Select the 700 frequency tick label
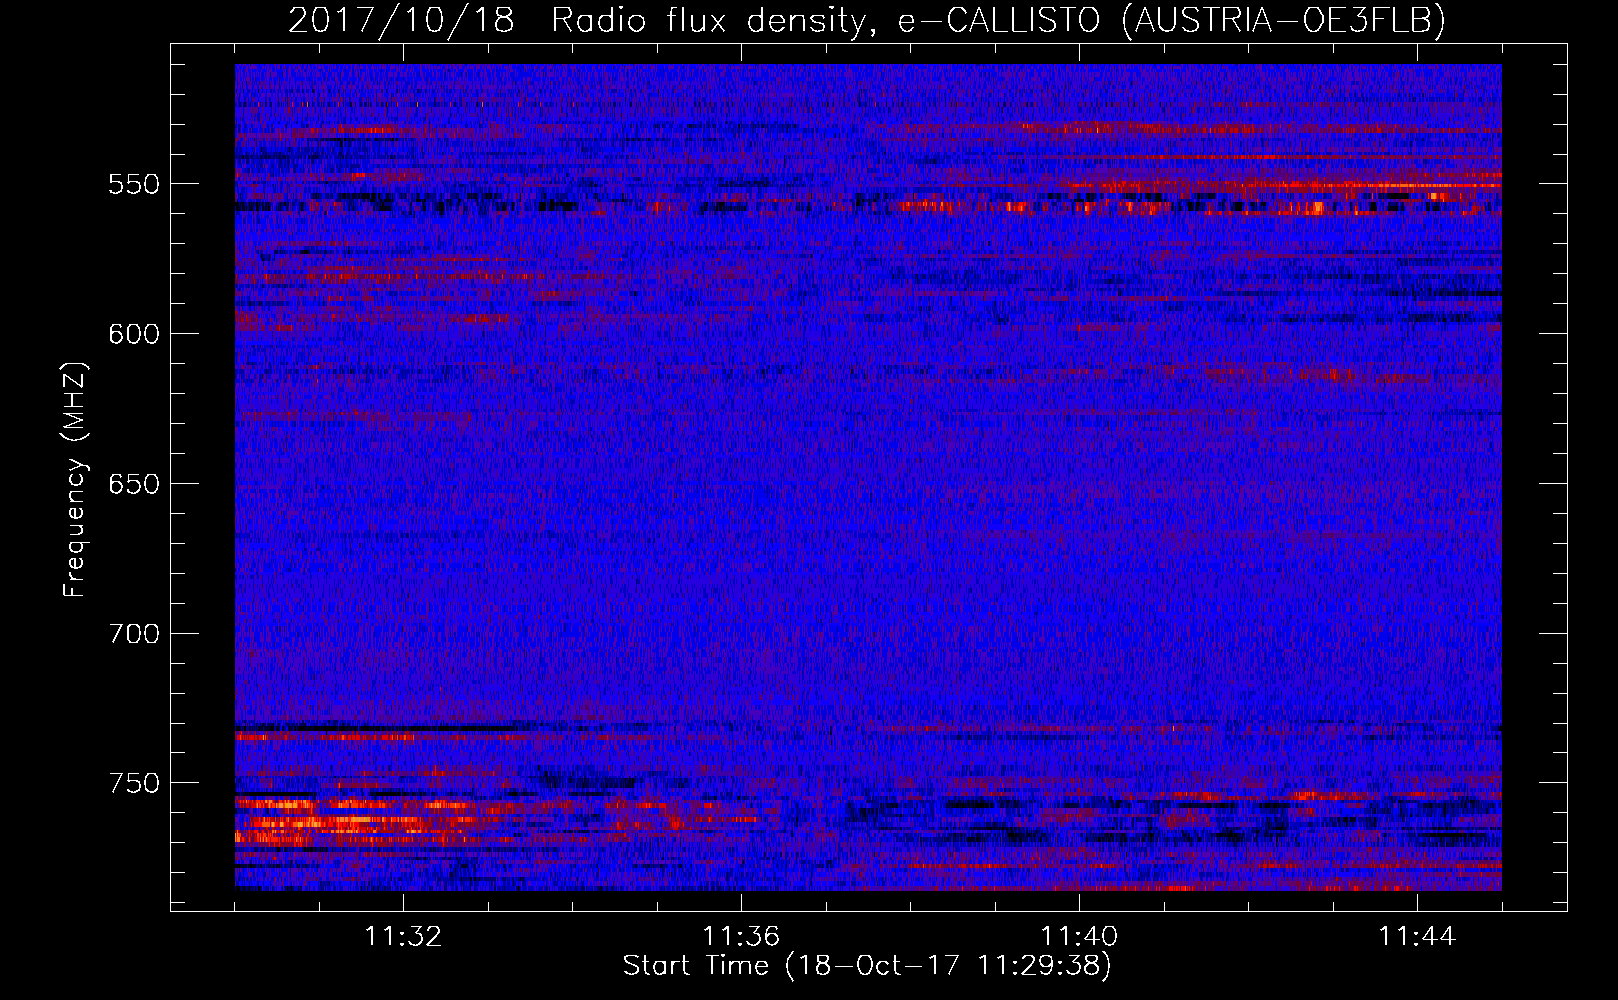This screenshot has width=1618, height=1000. pos(134,634)
